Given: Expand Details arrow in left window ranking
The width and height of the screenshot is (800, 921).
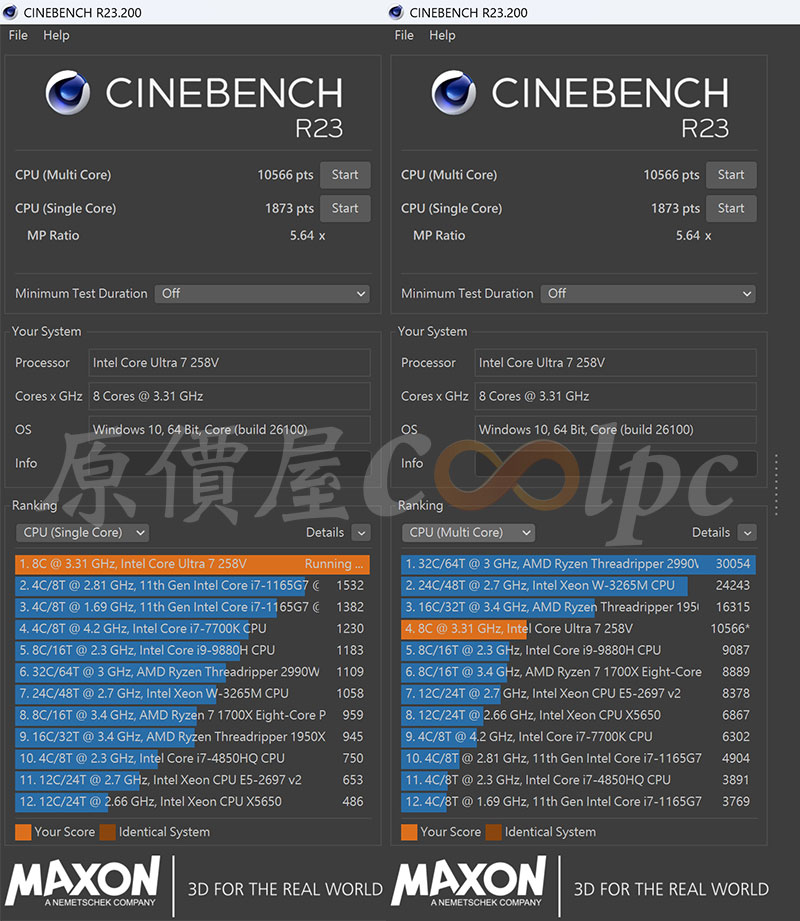Looking at the screenshot, I should pyautogui.click(x=361, y=533).
